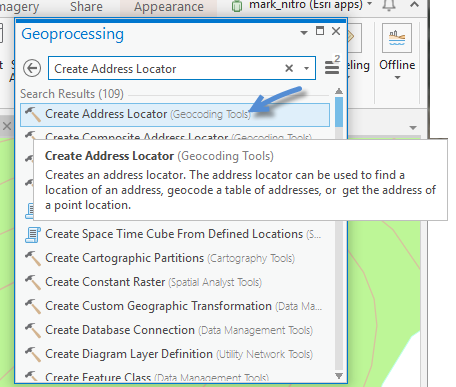Click hammer icon beside Create Cartographic Partitions

33,258
